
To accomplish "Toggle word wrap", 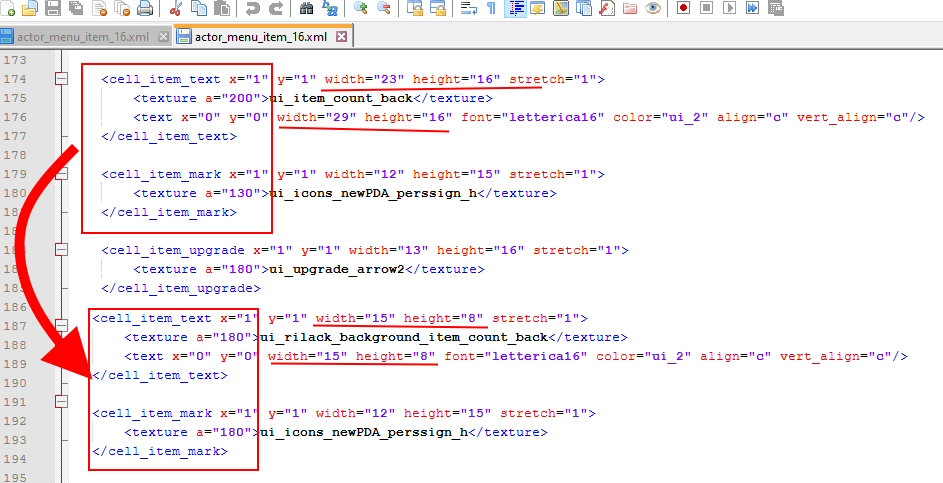I will click(x=469, y=8).
